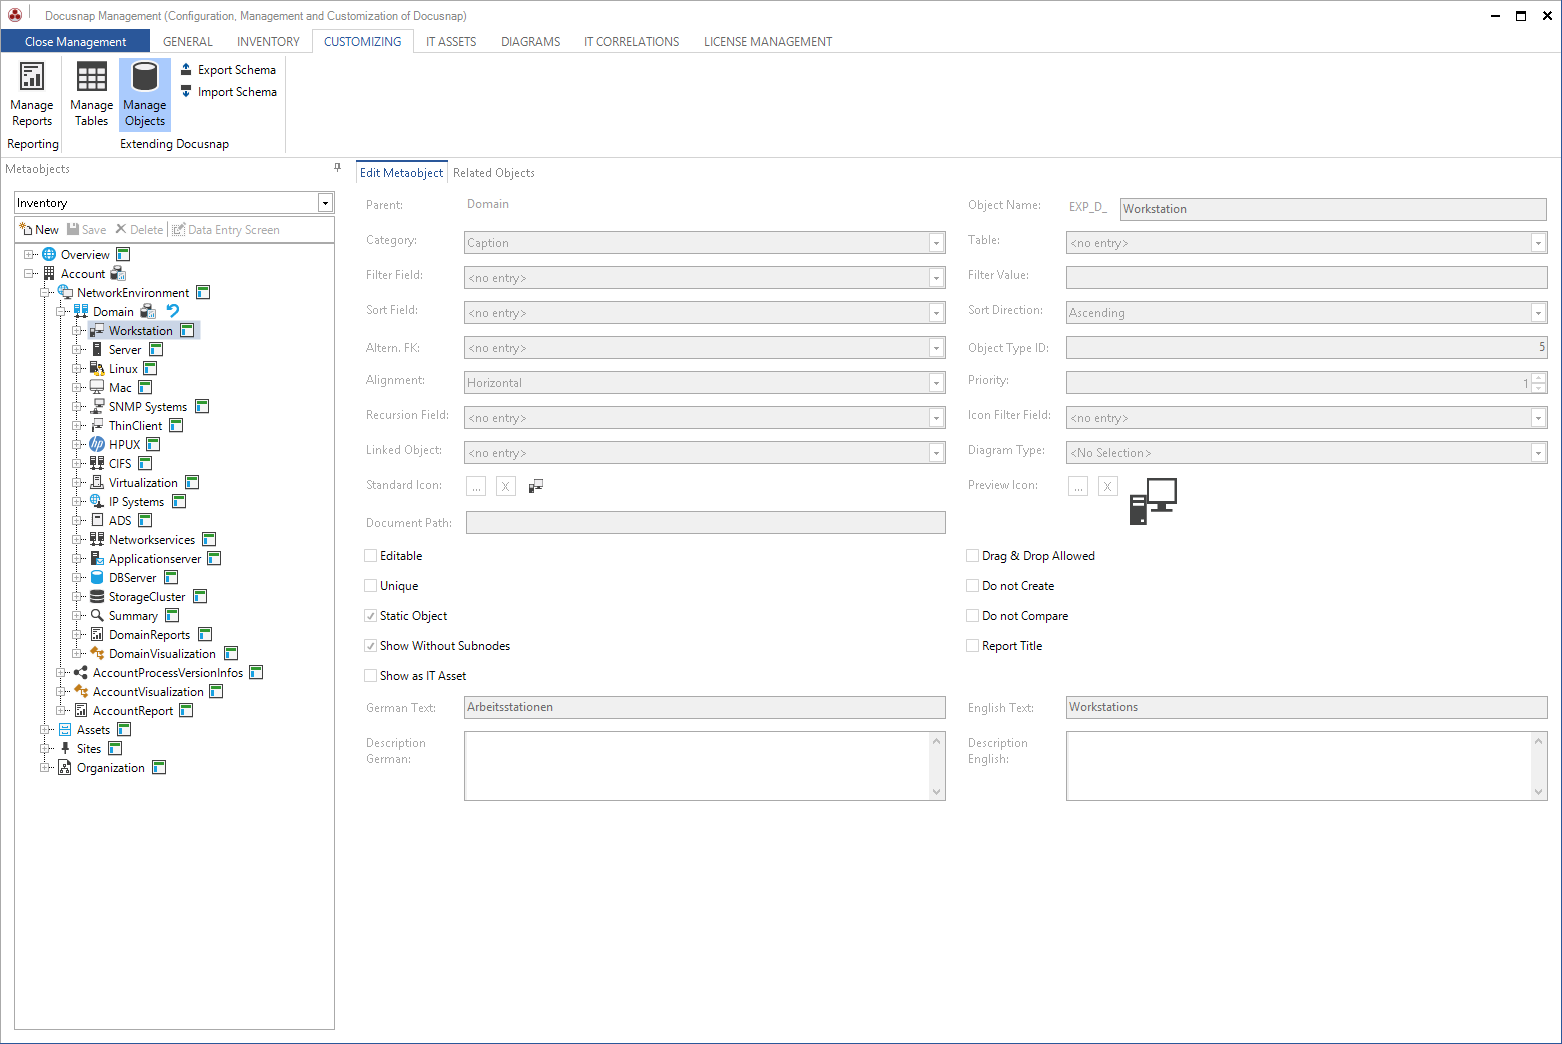Click the AccountProcessVersionInfos icon
1562x1044 pixels.
click(x=81, y=672)
